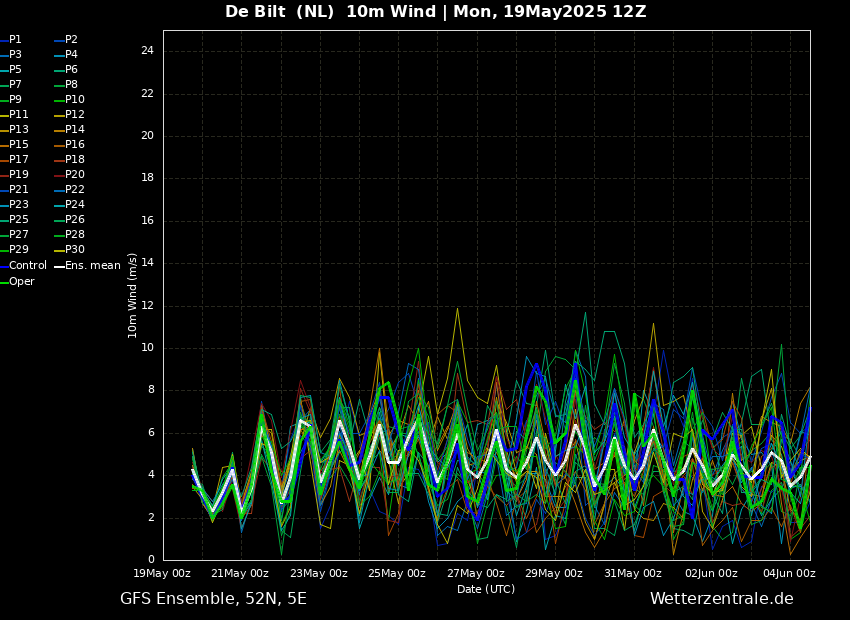
Task: Click the x-axis label Date (UTC)
Action: pyautogui.click(x=486, y=590)
